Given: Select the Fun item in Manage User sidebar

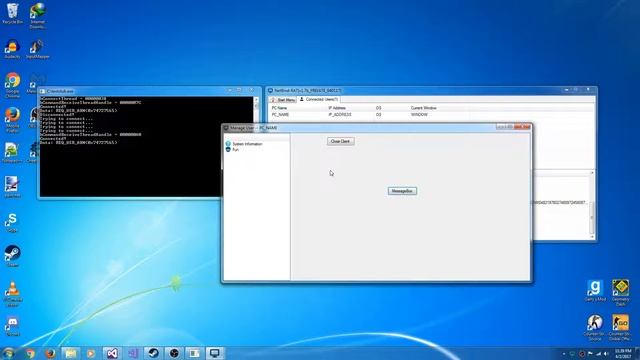Looking at the screenshot, I should point(236,150).
